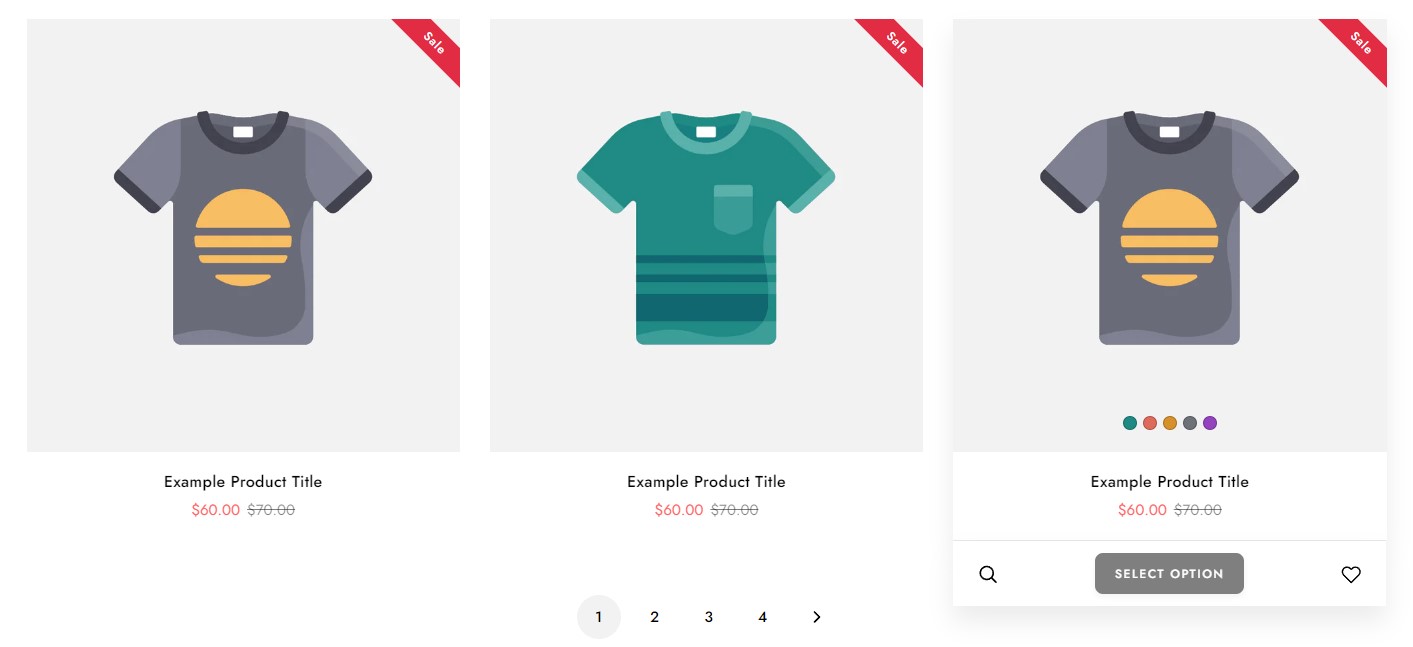Jump to page 3
Viewport: 1413px width, 647px height.
pos(708,617)
